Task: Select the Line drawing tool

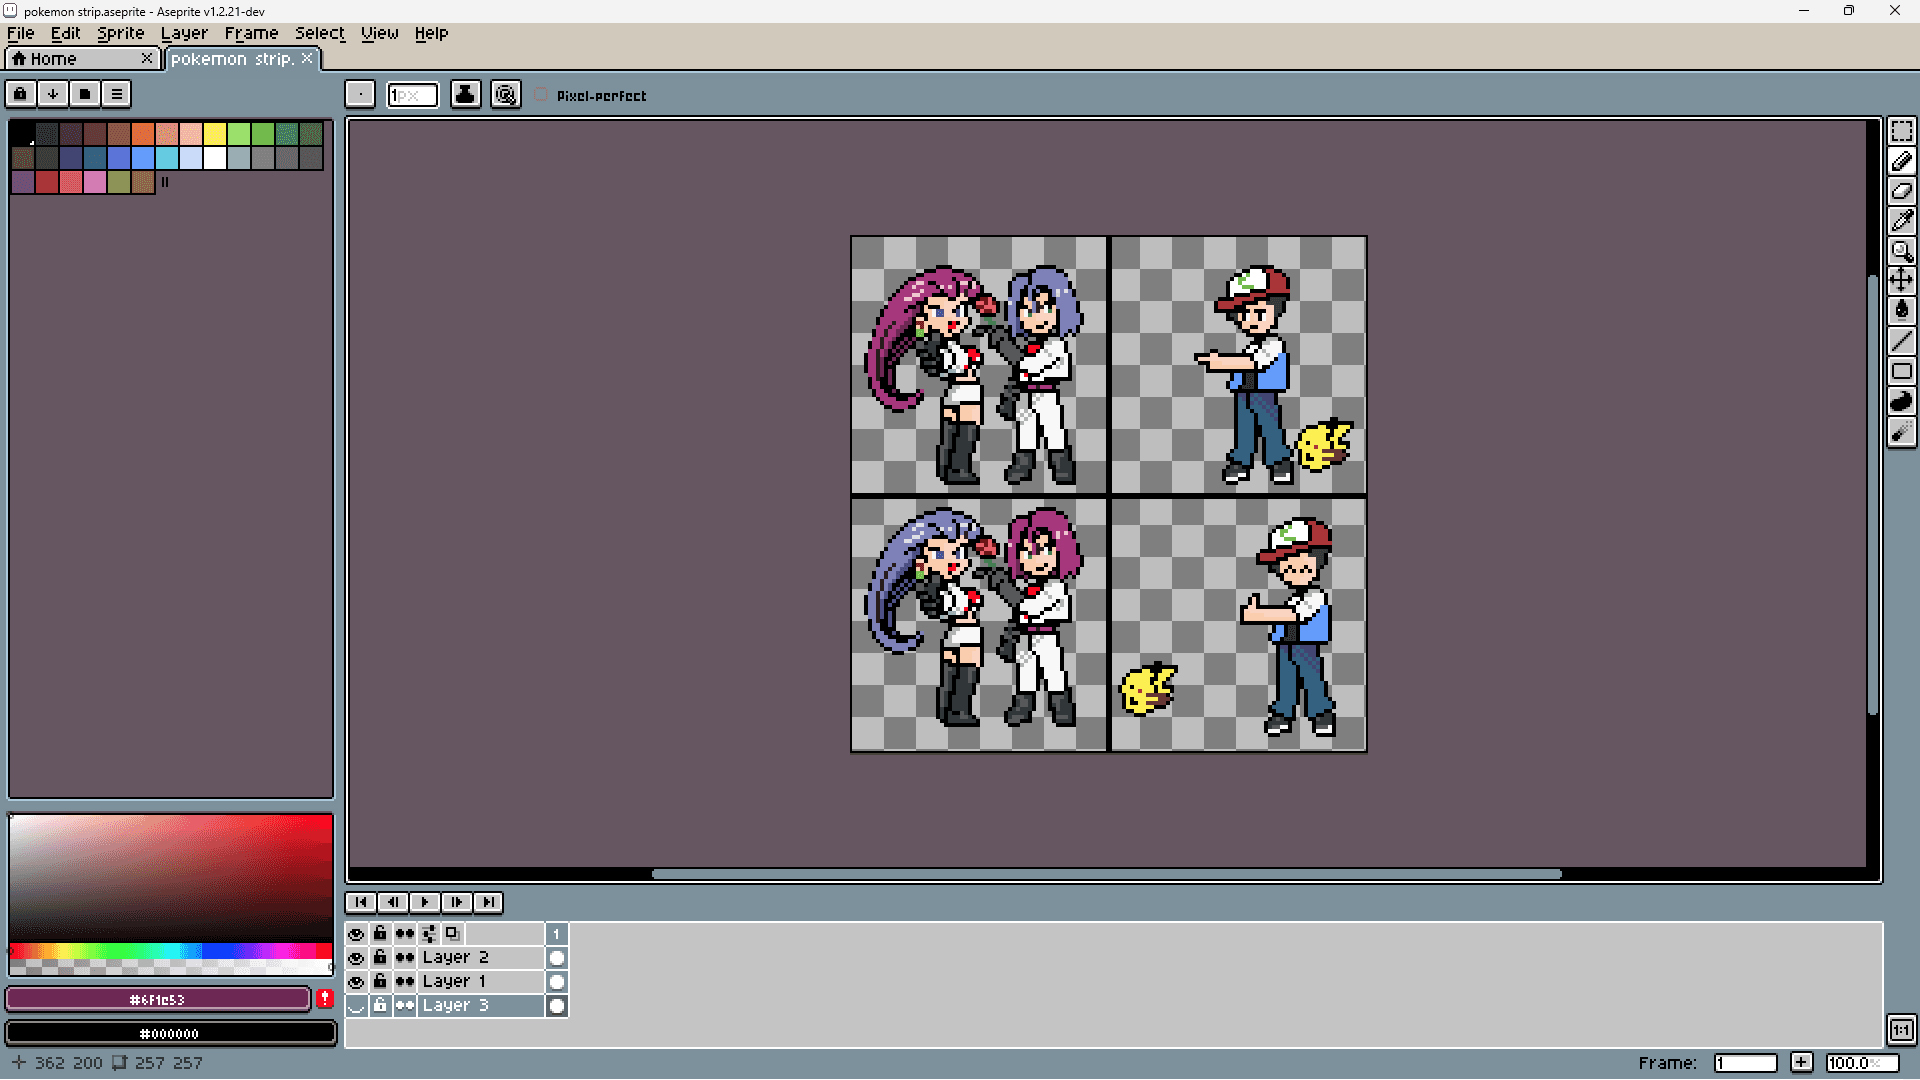Action: (1901, 341)
